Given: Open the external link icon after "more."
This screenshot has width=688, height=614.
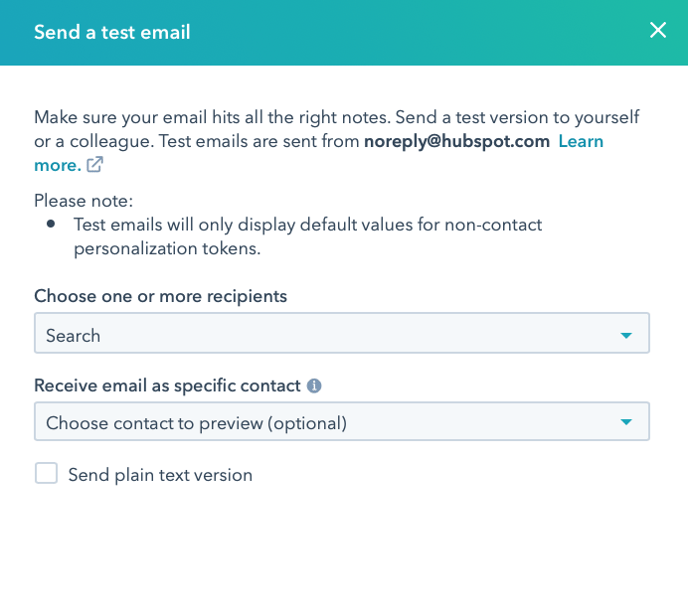Looking at the screenshot, I should pyautogui.click(x=95, y=165).
